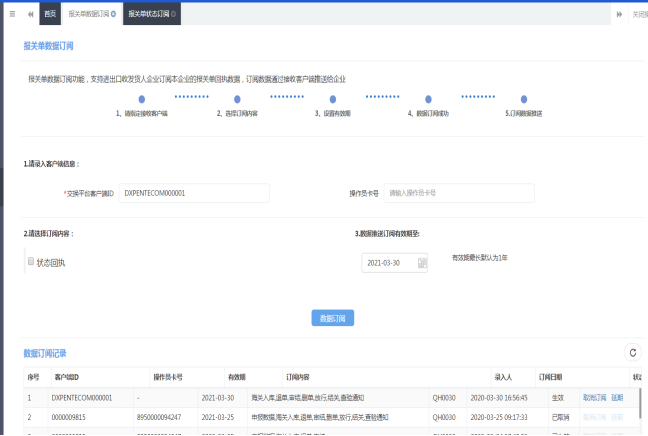
Task: Click step 1 circle 请确定接收客户端
Action: click(x=141, y=99)
